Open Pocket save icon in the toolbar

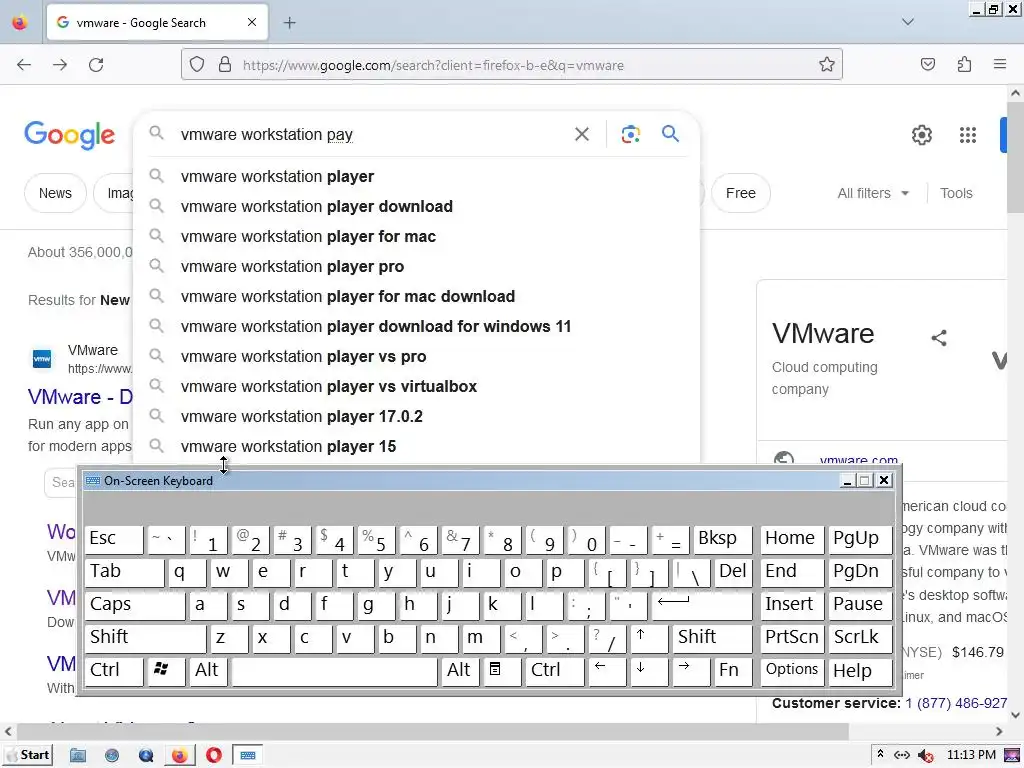pos(928,64)
